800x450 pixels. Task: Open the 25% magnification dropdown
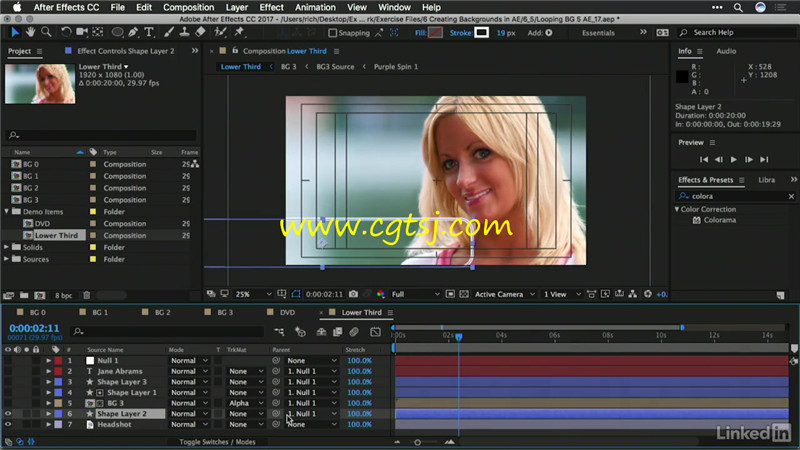(x=253, y=294)
